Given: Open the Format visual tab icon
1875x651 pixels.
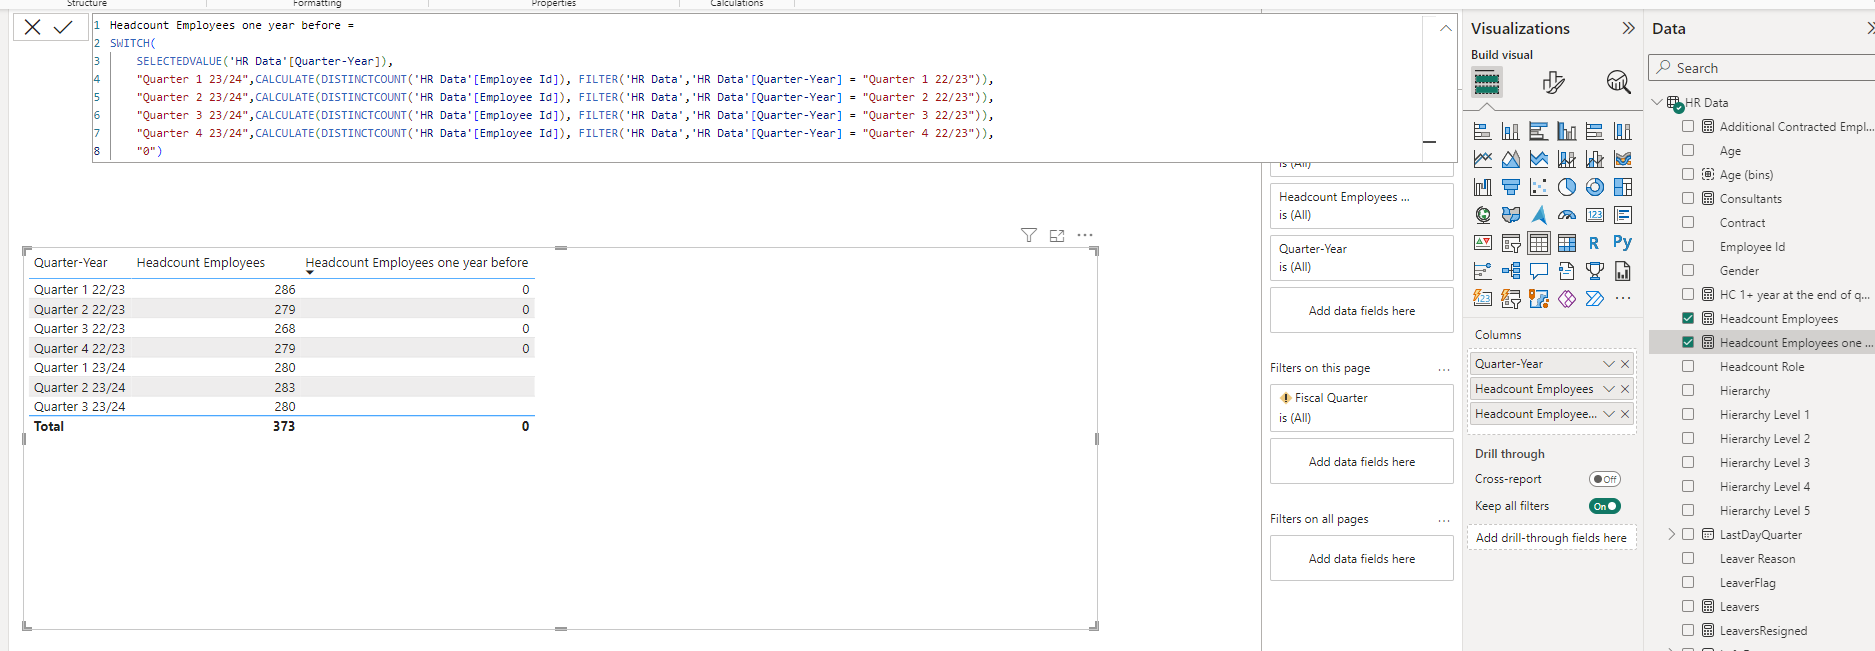Looking at the screenshot, I should [x=1553, y=82].
